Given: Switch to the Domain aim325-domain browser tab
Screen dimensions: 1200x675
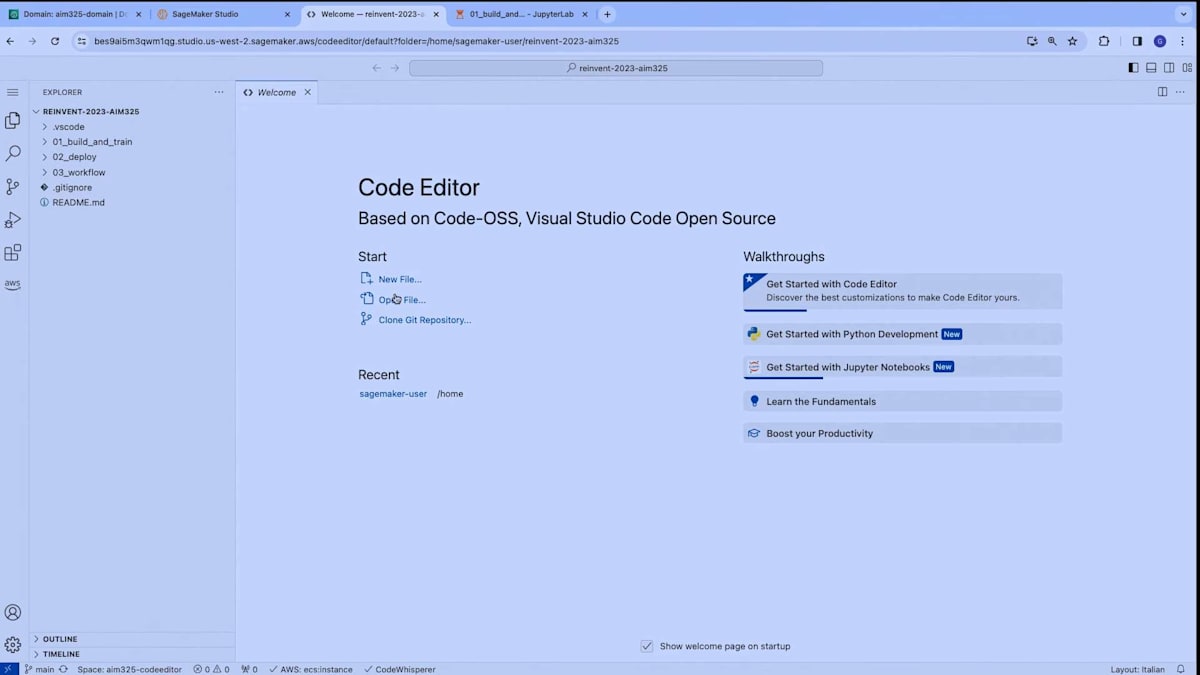Looking at the screenshot, I should click(x=75, y=14).
